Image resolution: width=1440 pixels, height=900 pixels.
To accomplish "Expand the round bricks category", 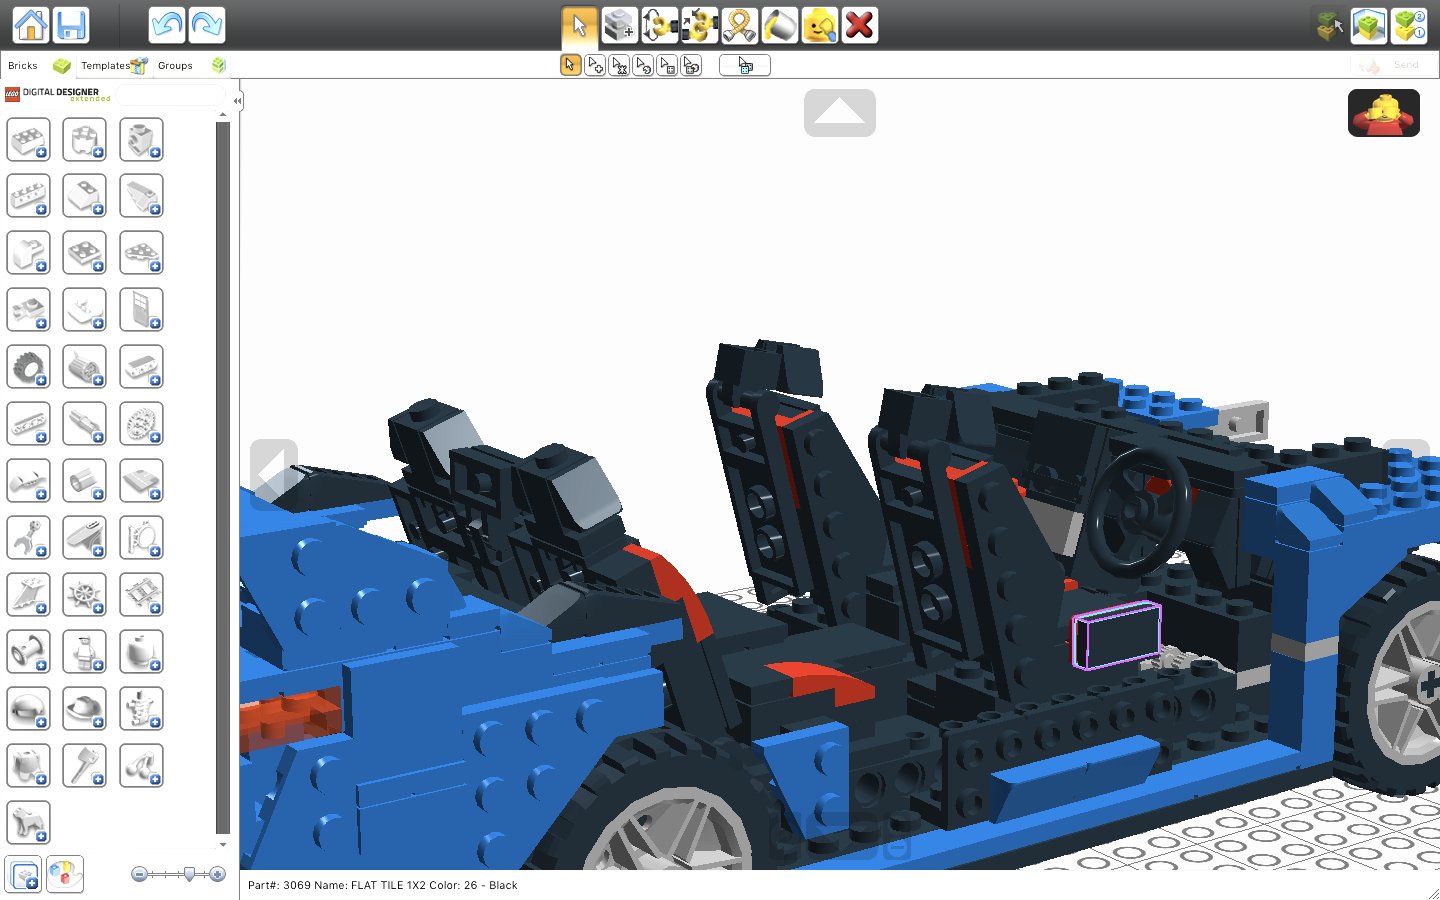I will (85, 140).
